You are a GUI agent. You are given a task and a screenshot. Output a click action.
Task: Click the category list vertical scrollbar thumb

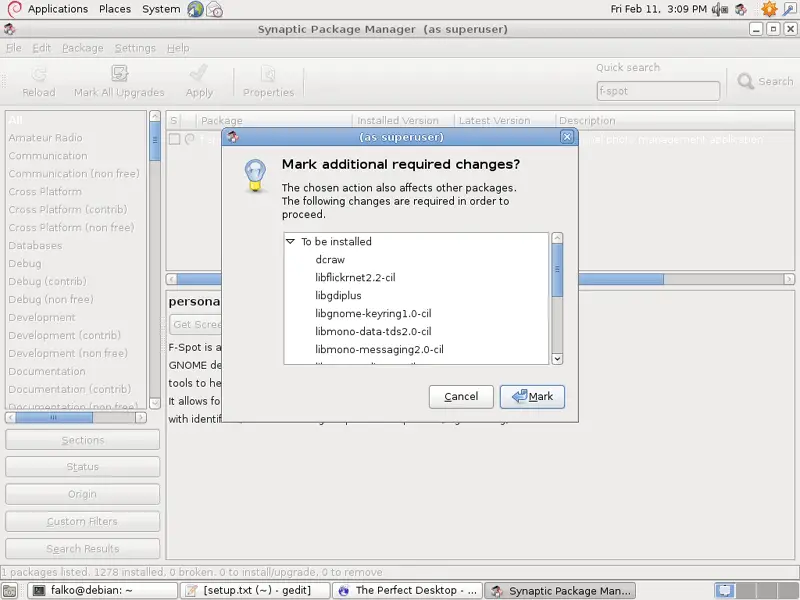[155, 140]
